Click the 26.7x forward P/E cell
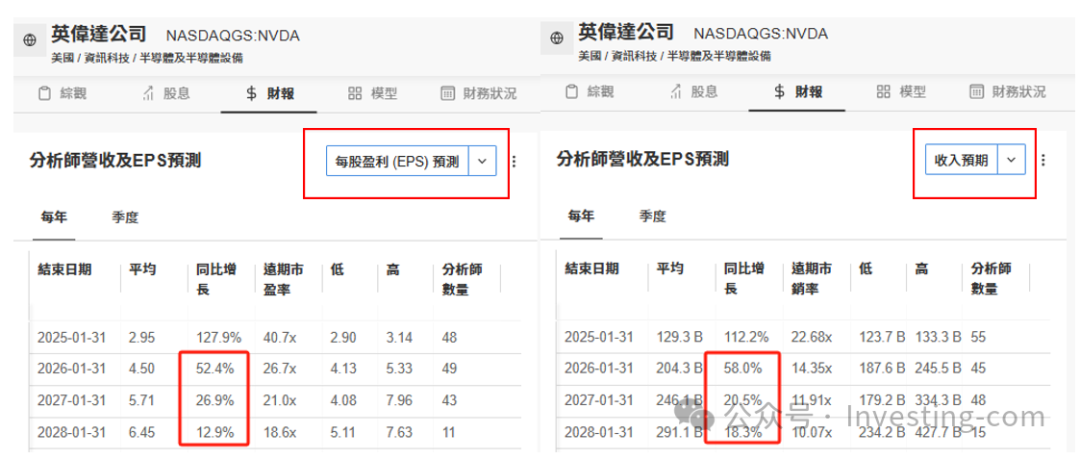This screenshot has width=1080, height=459. (278, 369)
